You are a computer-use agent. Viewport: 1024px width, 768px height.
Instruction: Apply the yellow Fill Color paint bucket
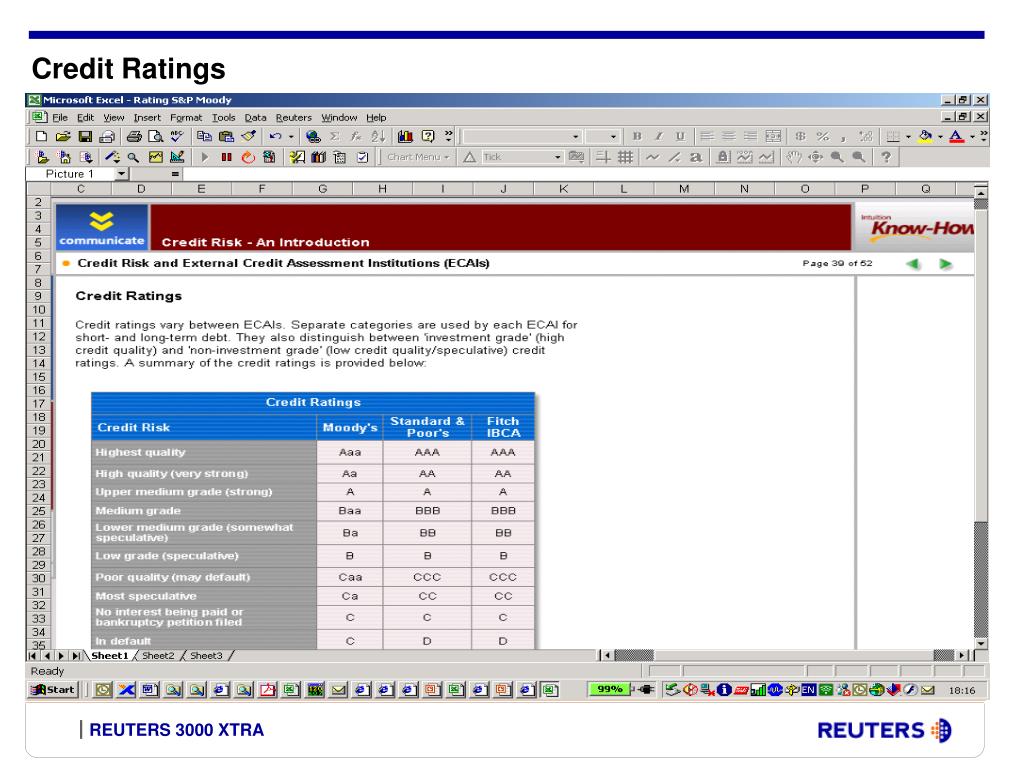click(x=925, y=136)
